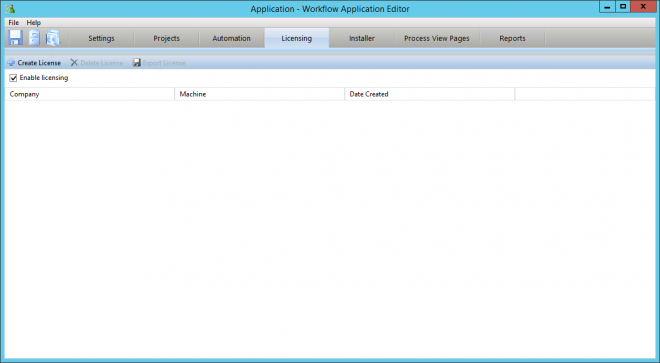Click the third toolbar icon with stacked documents
Screen dimensions: 660x363
click(53, 38)
